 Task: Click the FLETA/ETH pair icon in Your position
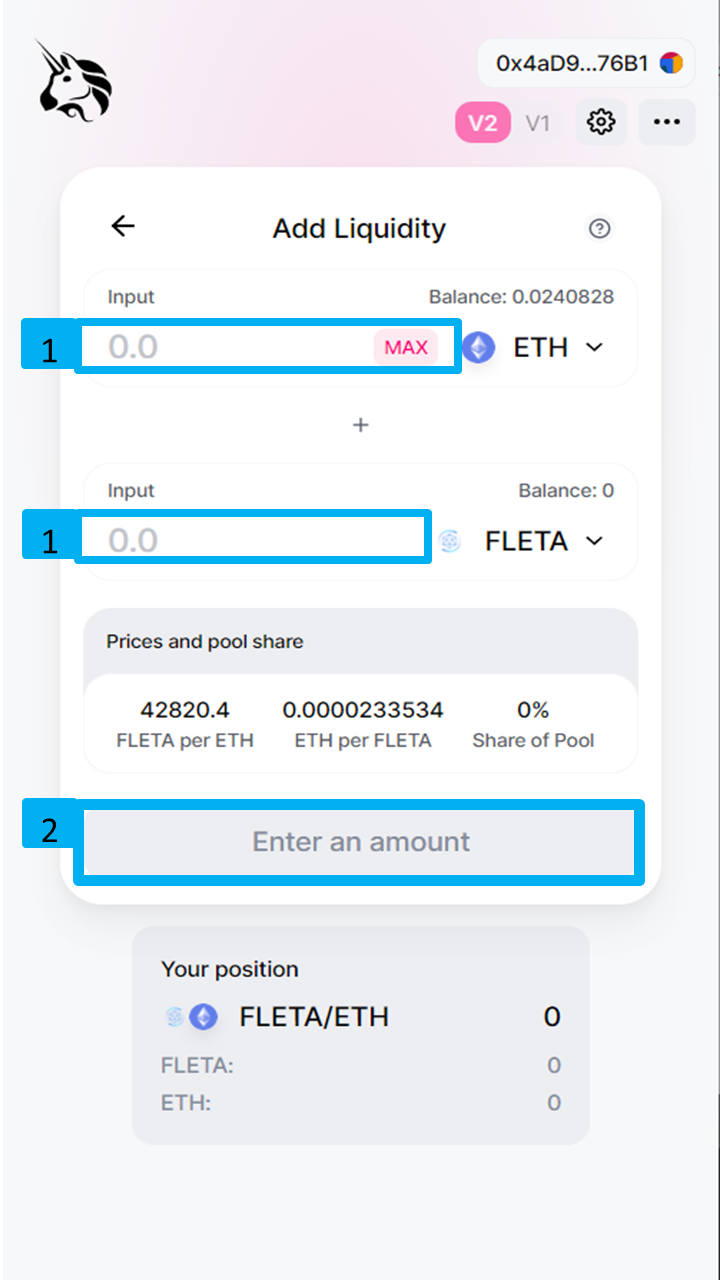pyautogui.click(x=191, y=1017)
